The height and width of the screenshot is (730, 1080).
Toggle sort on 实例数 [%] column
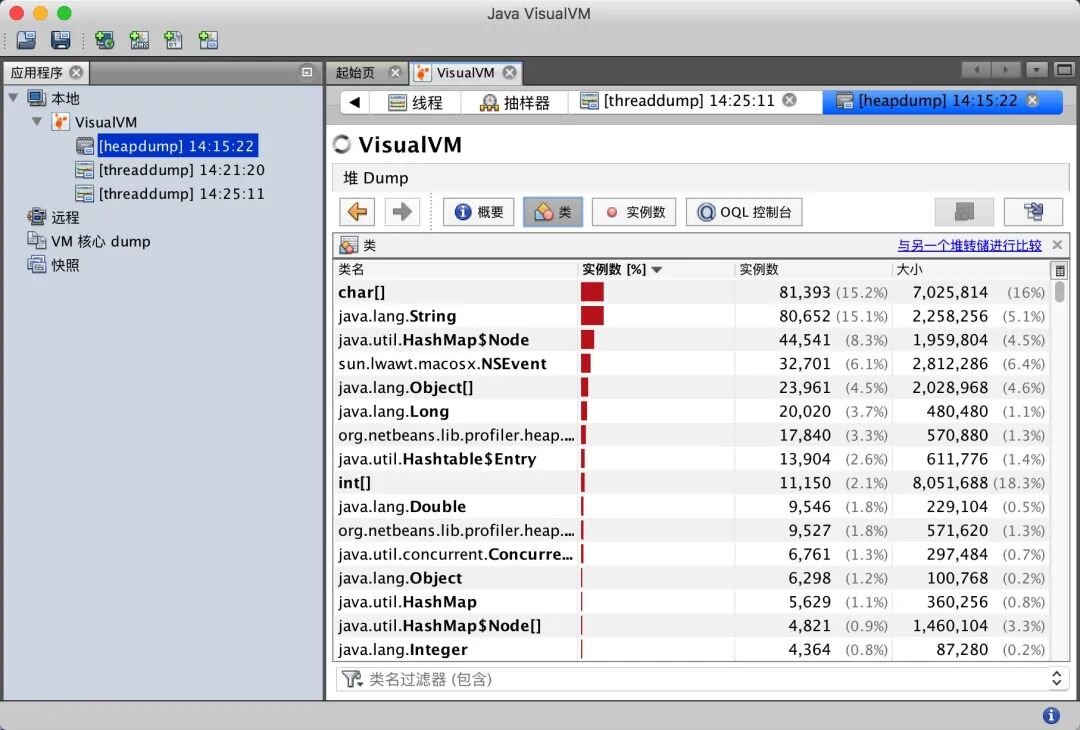(655, 269)
